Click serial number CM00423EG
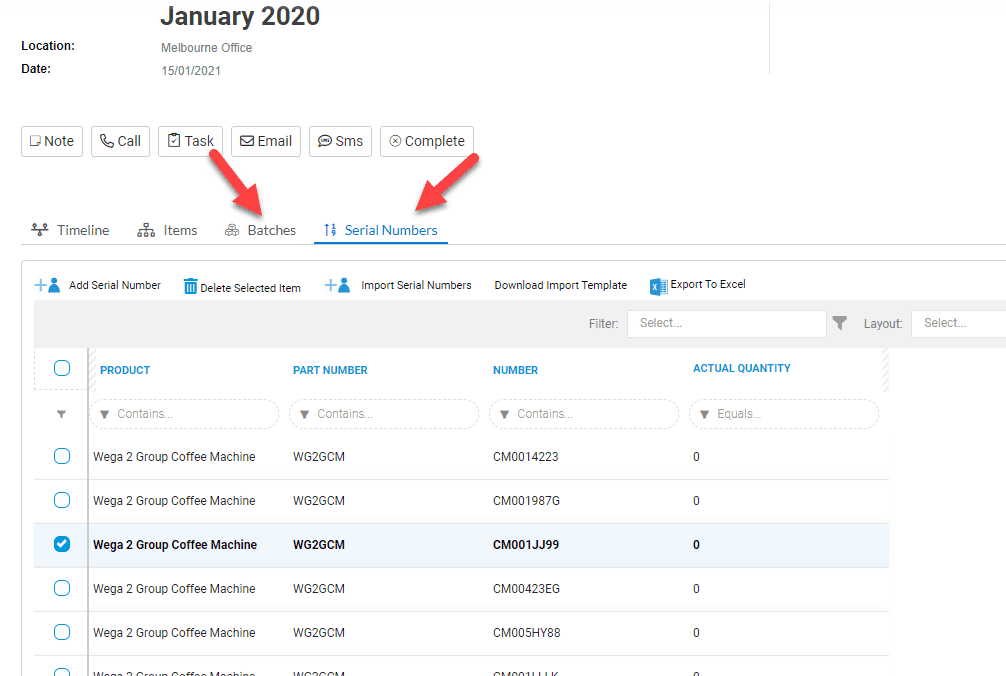 coord(526,589)
